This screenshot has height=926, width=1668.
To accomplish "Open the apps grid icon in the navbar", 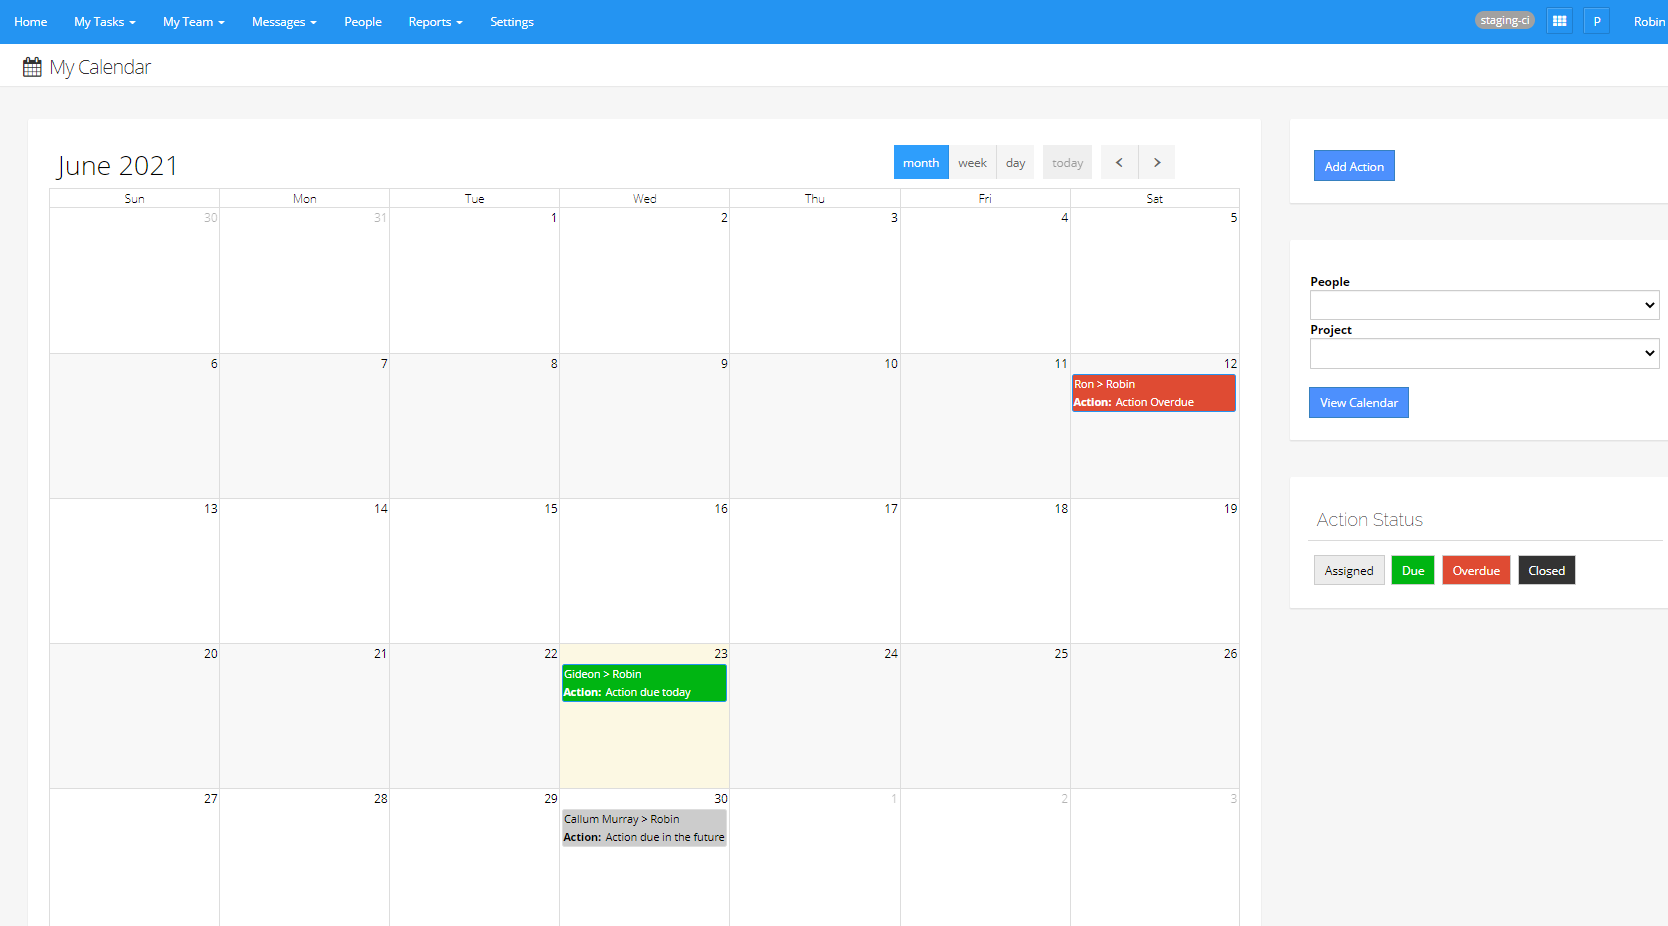I will 1558,20.
